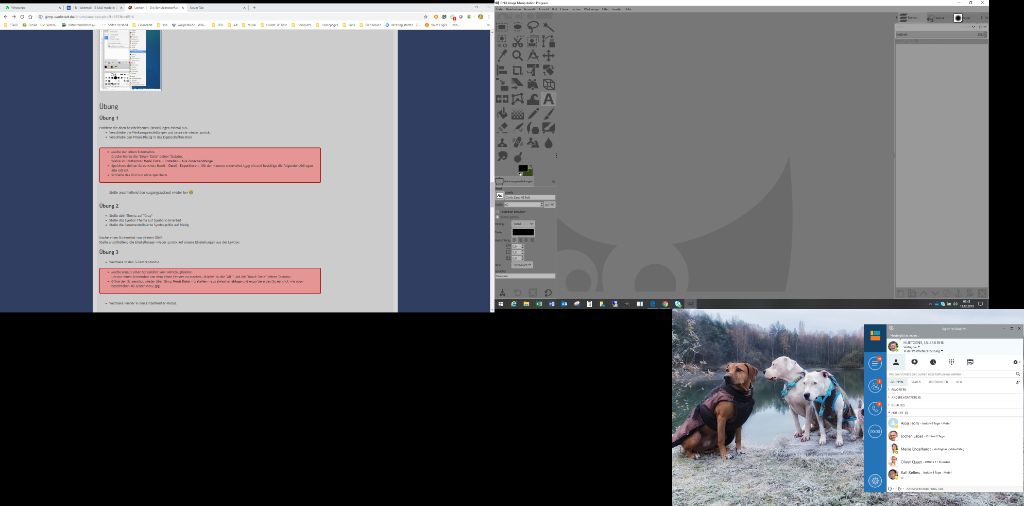Select the Ellipse Select tool in GIMP
Screen dimensions: 1024x506
pyautogui.click(x=517, y=27)
